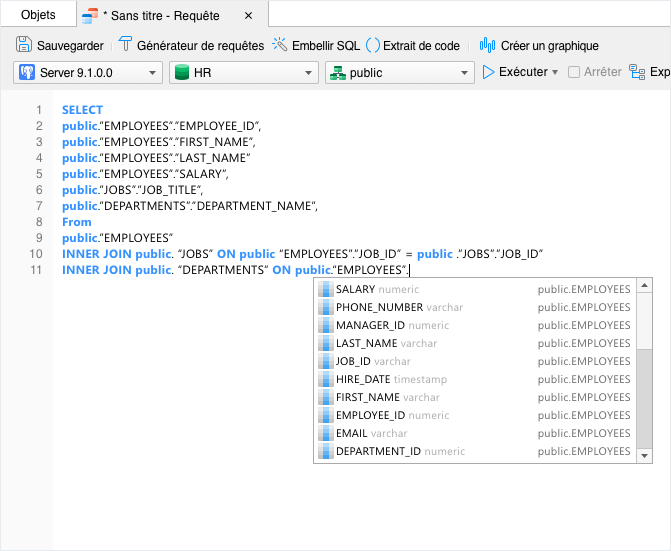Image resolution: width=671 pixels, height=551 pixels.
Task: Click the column icon beside PHONE_NUMBER
Action: tap(326, 307)
